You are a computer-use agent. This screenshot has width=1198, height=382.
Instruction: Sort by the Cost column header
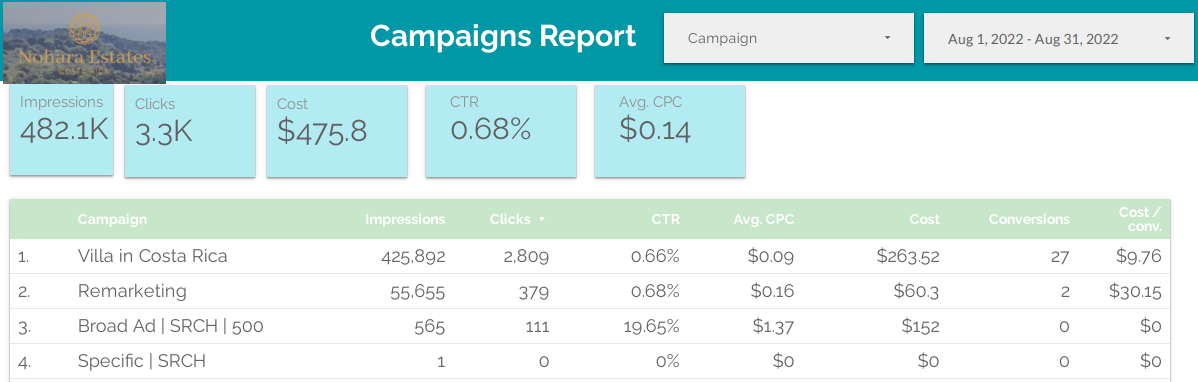pos(924,219)
